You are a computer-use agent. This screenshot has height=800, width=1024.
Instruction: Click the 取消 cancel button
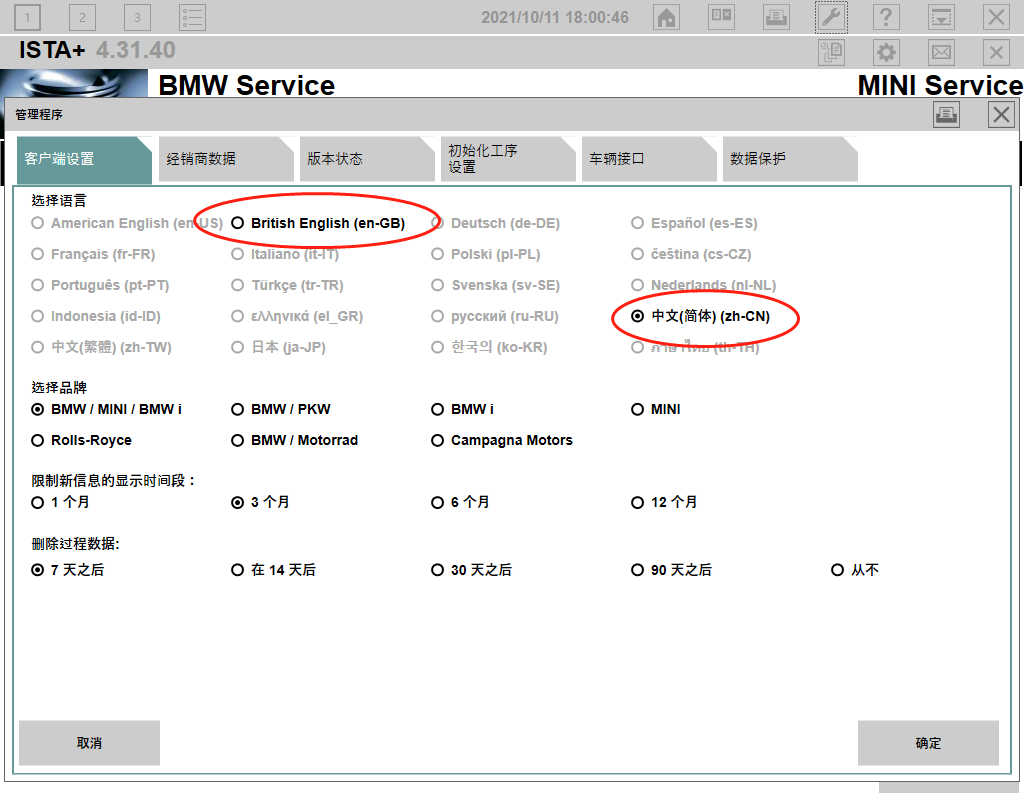(89, 743)
